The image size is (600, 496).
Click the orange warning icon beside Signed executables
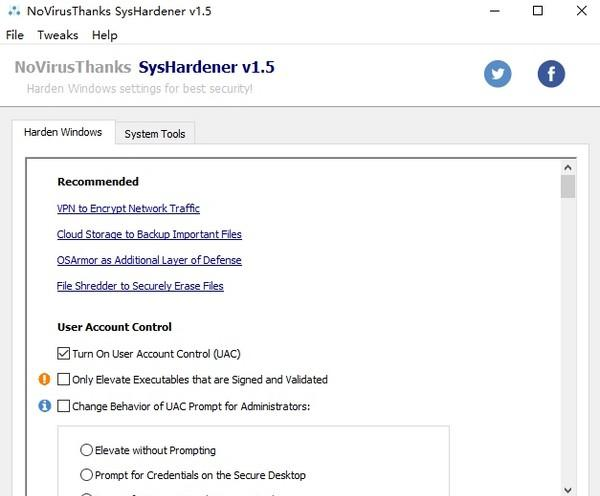click(x=44, y=379)
